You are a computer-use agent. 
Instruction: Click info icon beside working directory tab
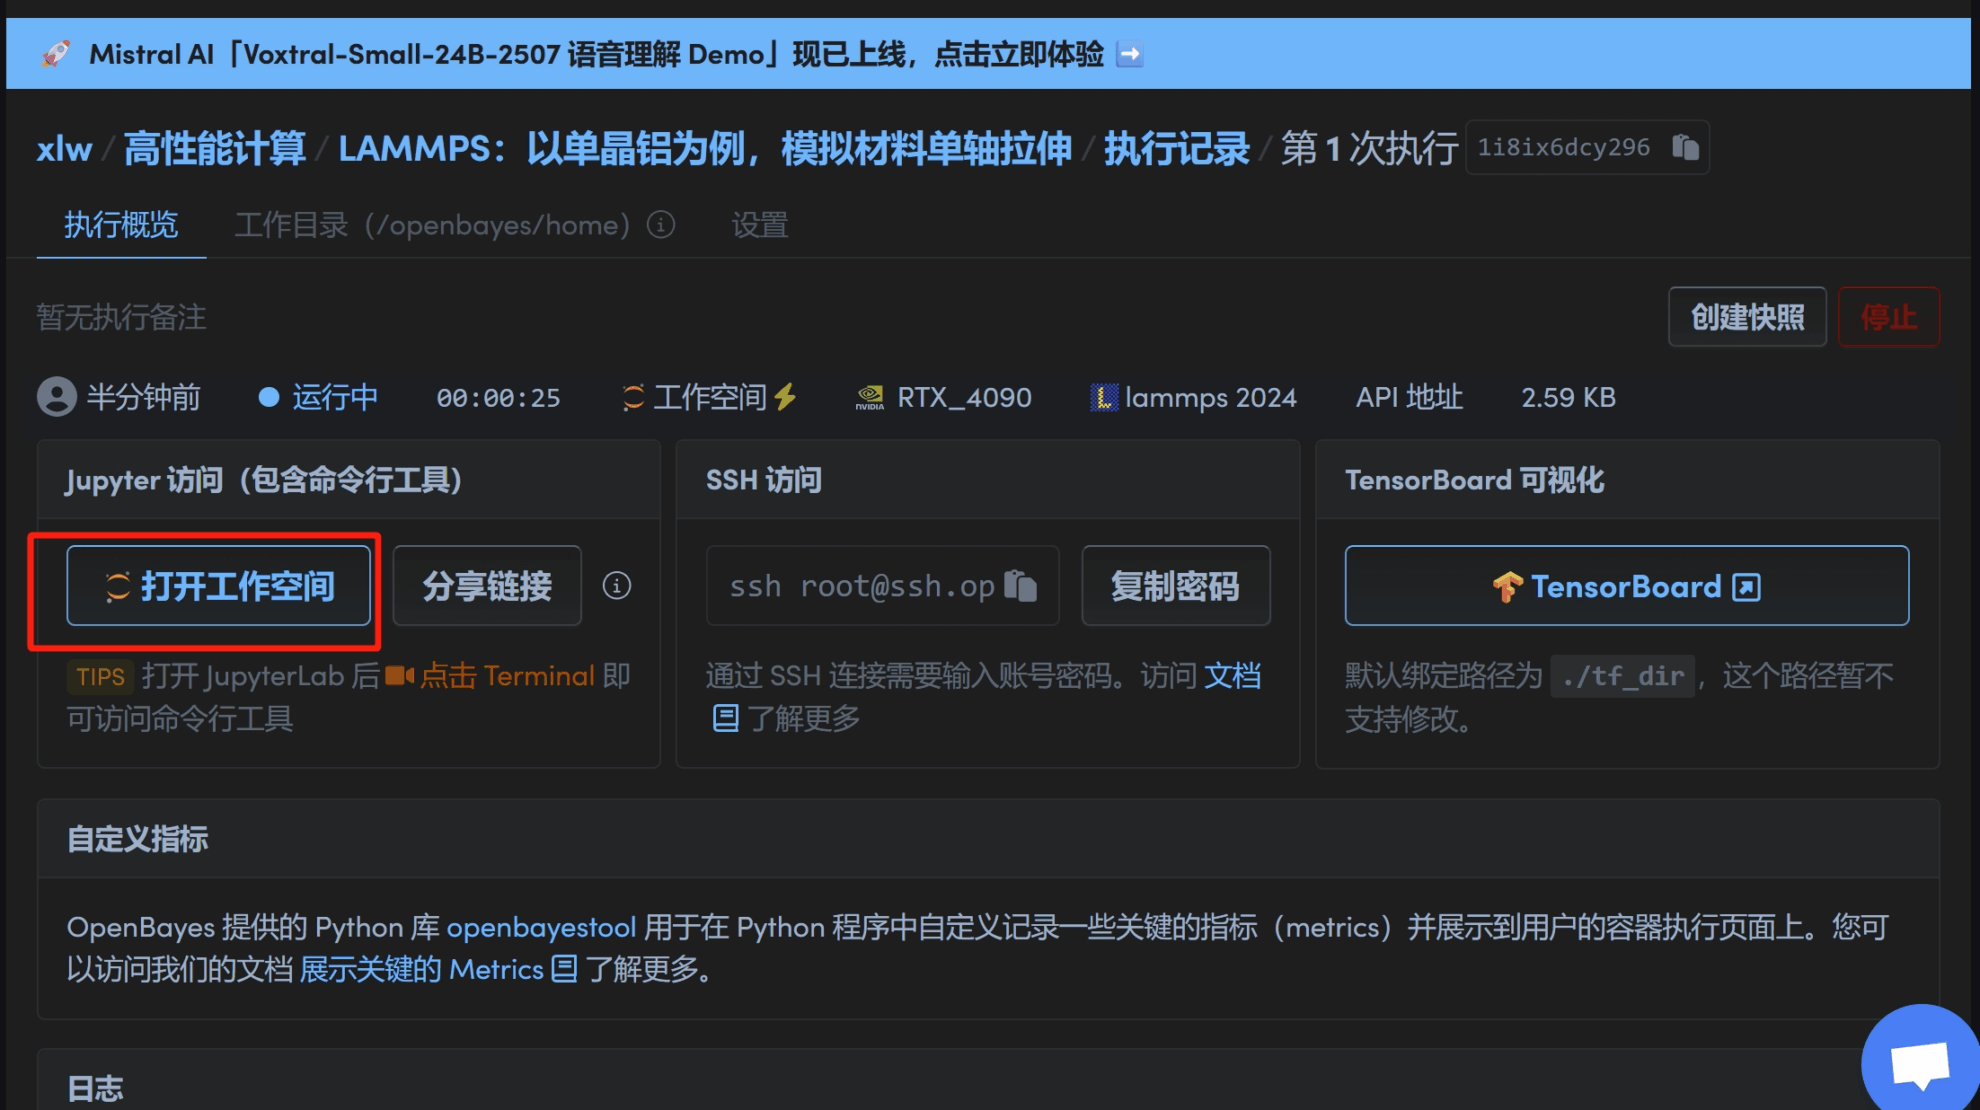point(660,225)
